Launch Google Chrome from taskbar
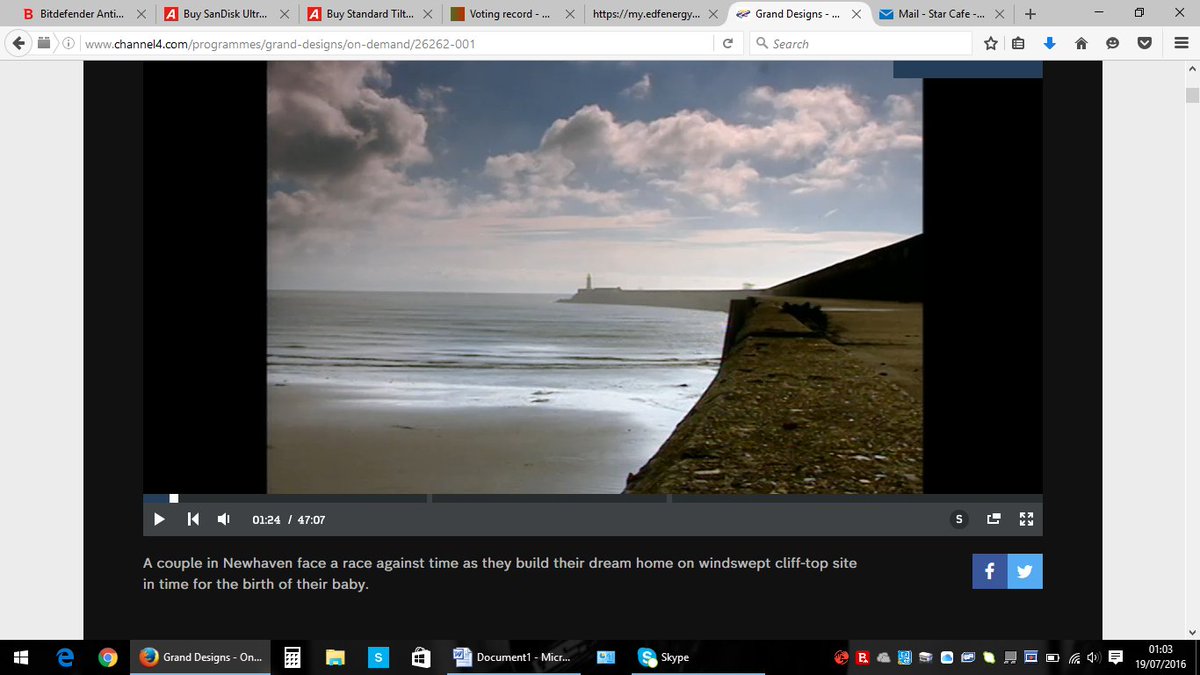The width and height of the screenshot is (1200, 675). pyautogui.click(x=108, y=657)
